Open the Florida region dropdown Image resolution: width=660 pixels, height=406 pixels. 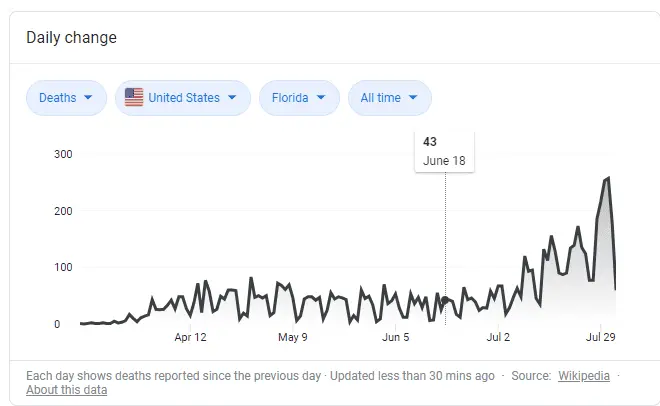tap(297, 98)
